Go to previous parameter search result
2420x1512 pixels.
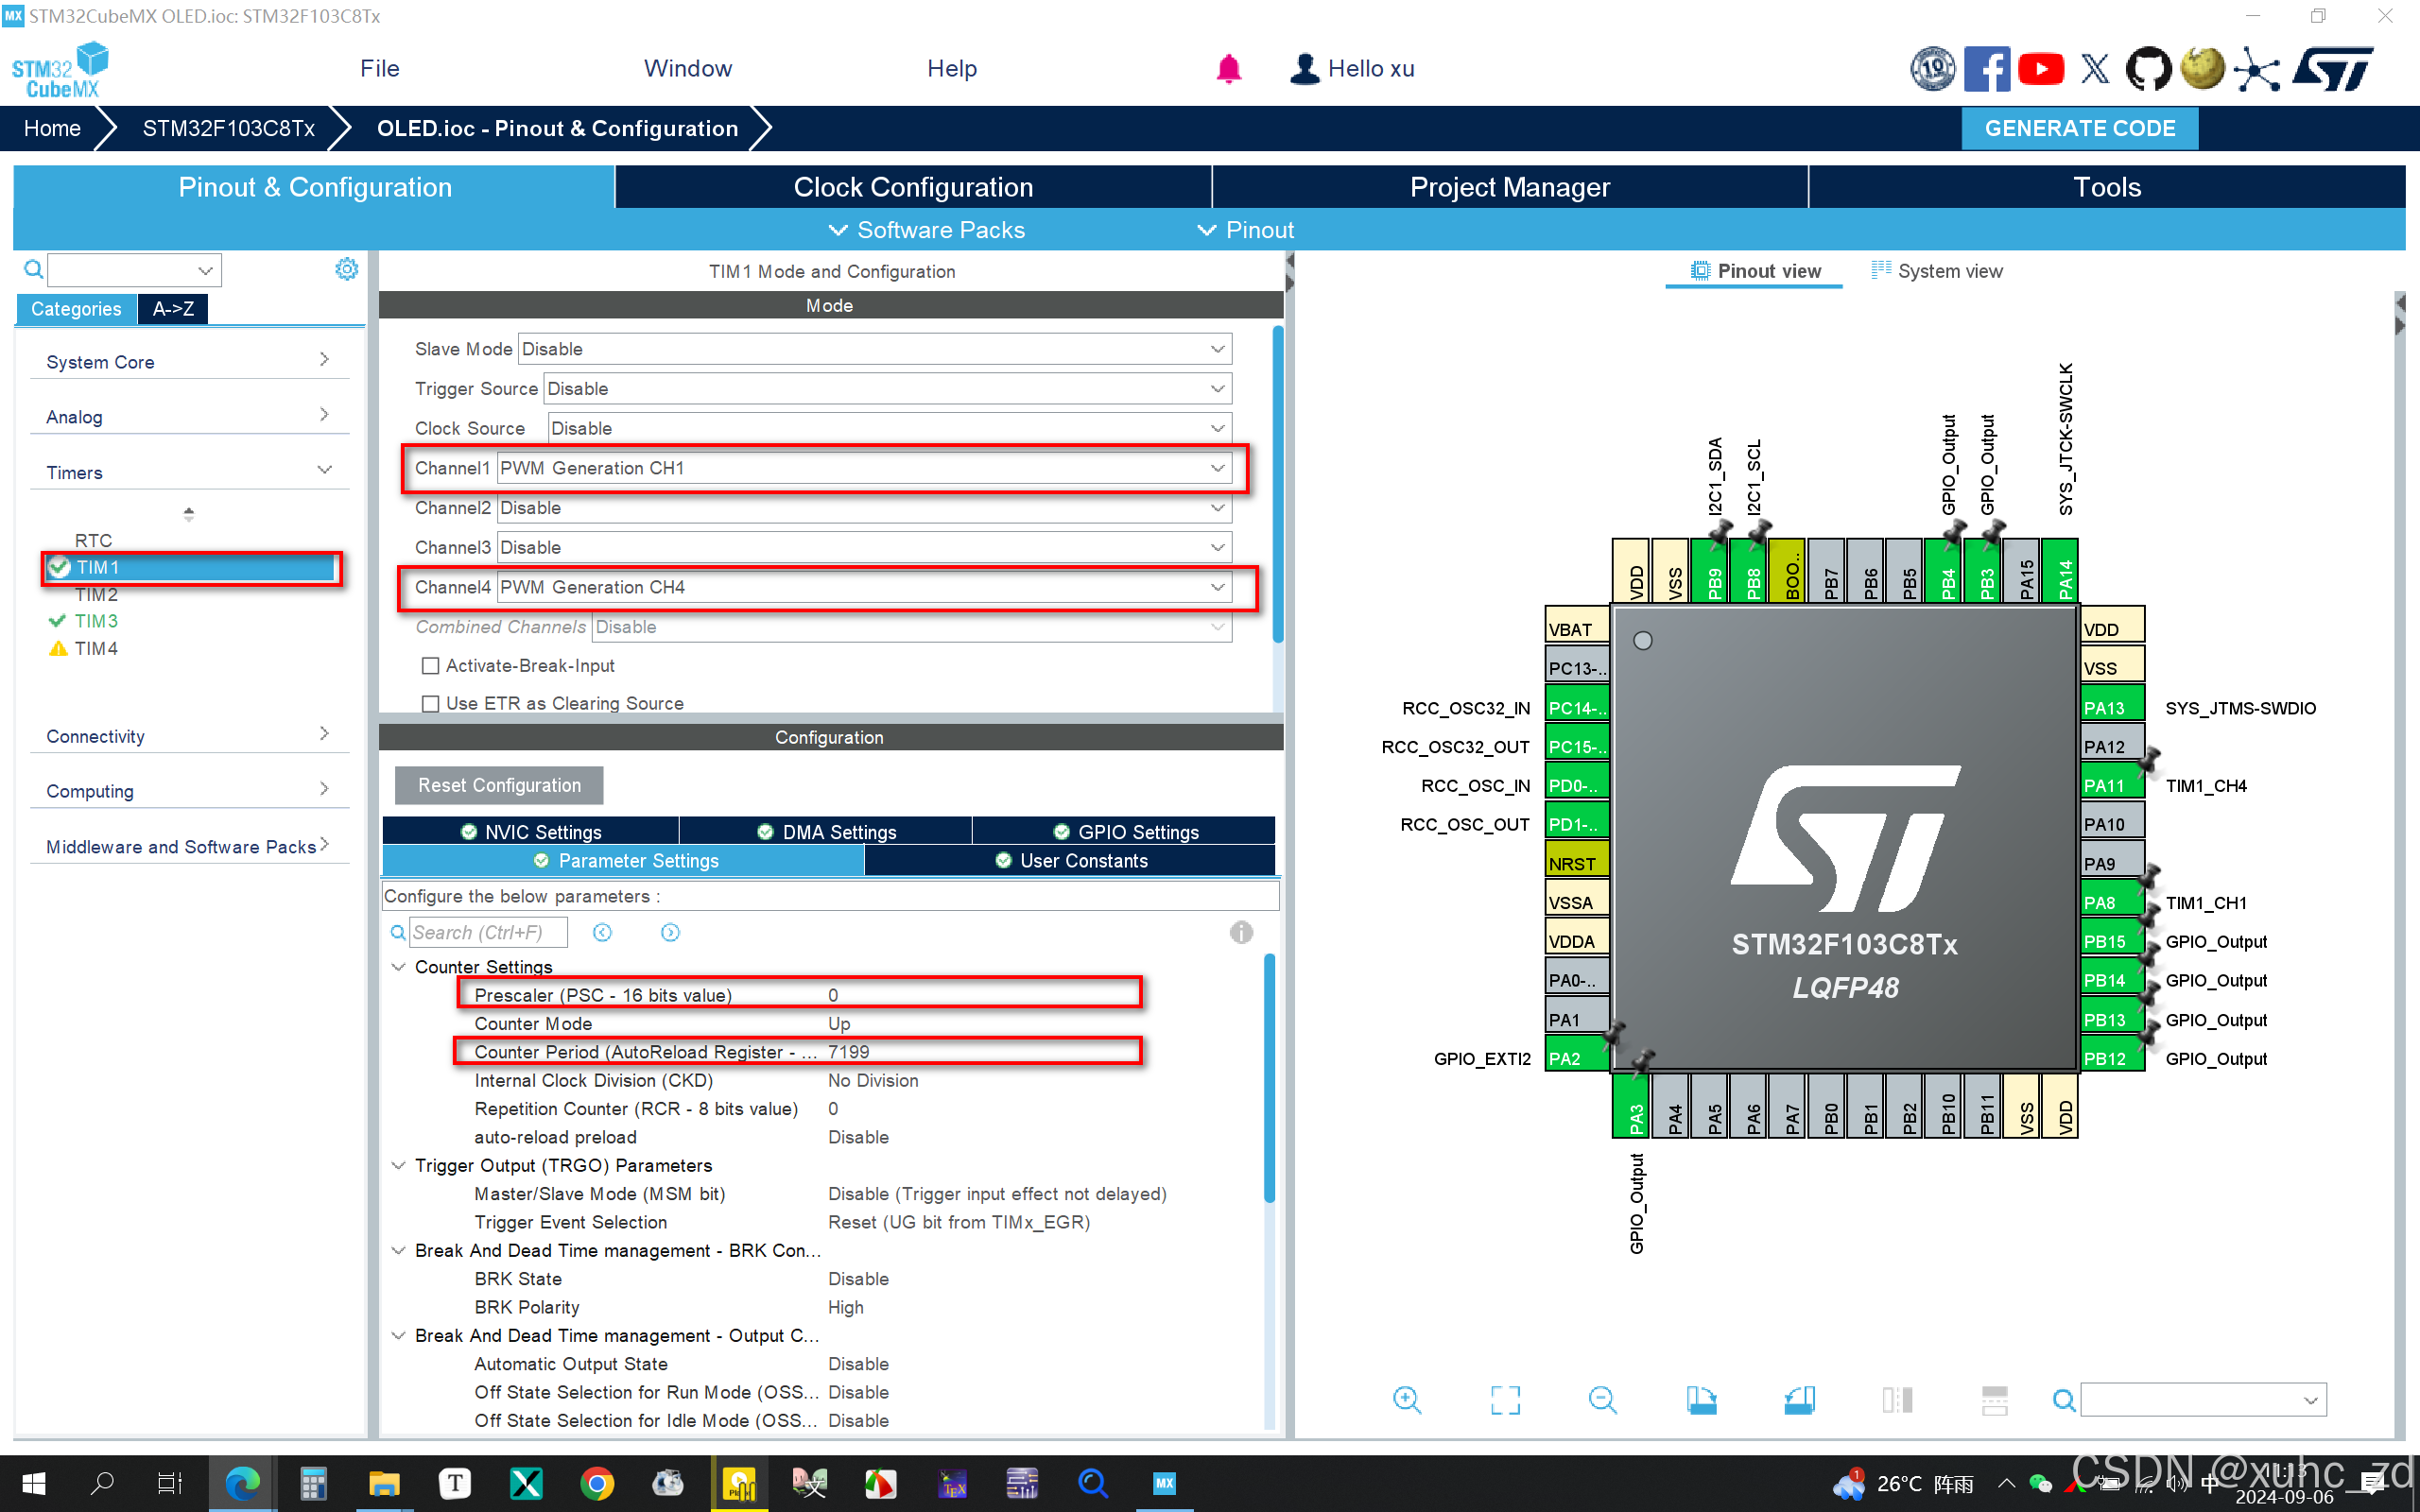coord(602,932)
